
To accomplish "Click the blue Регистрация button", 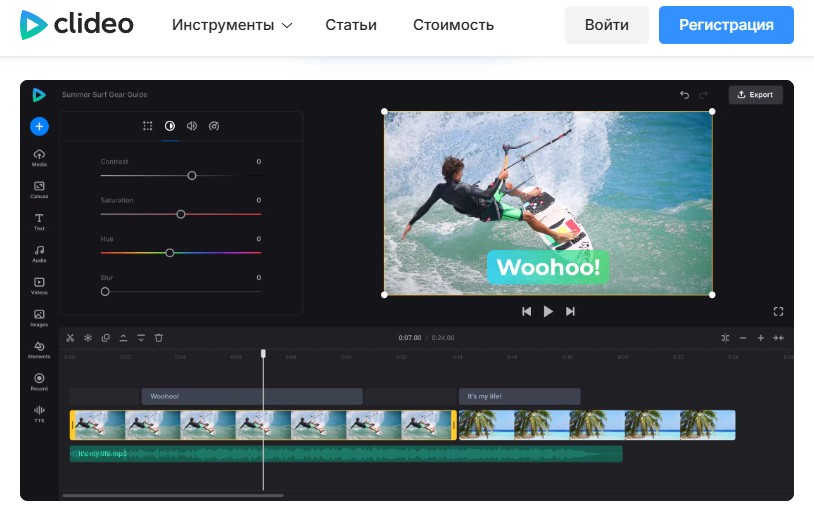I will (x=726, y=25).
